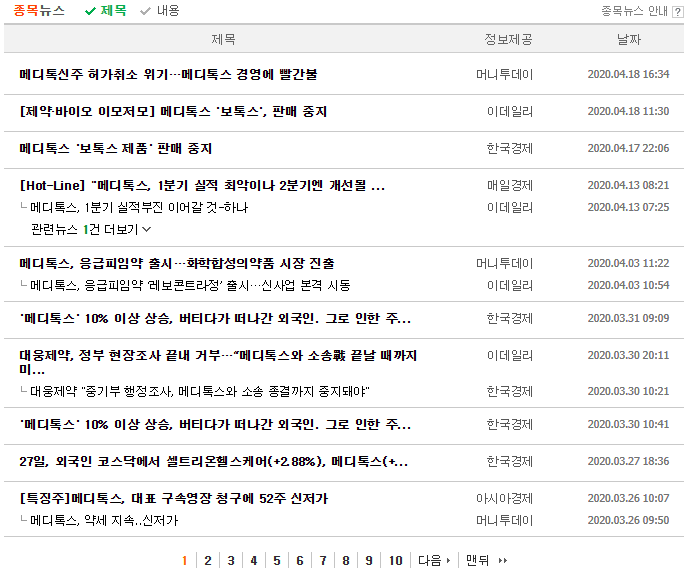Open the 10% 이상 상승 article dated 2020.03.30
The width and height of the screenshot is (686, 570).
point(215,424)
